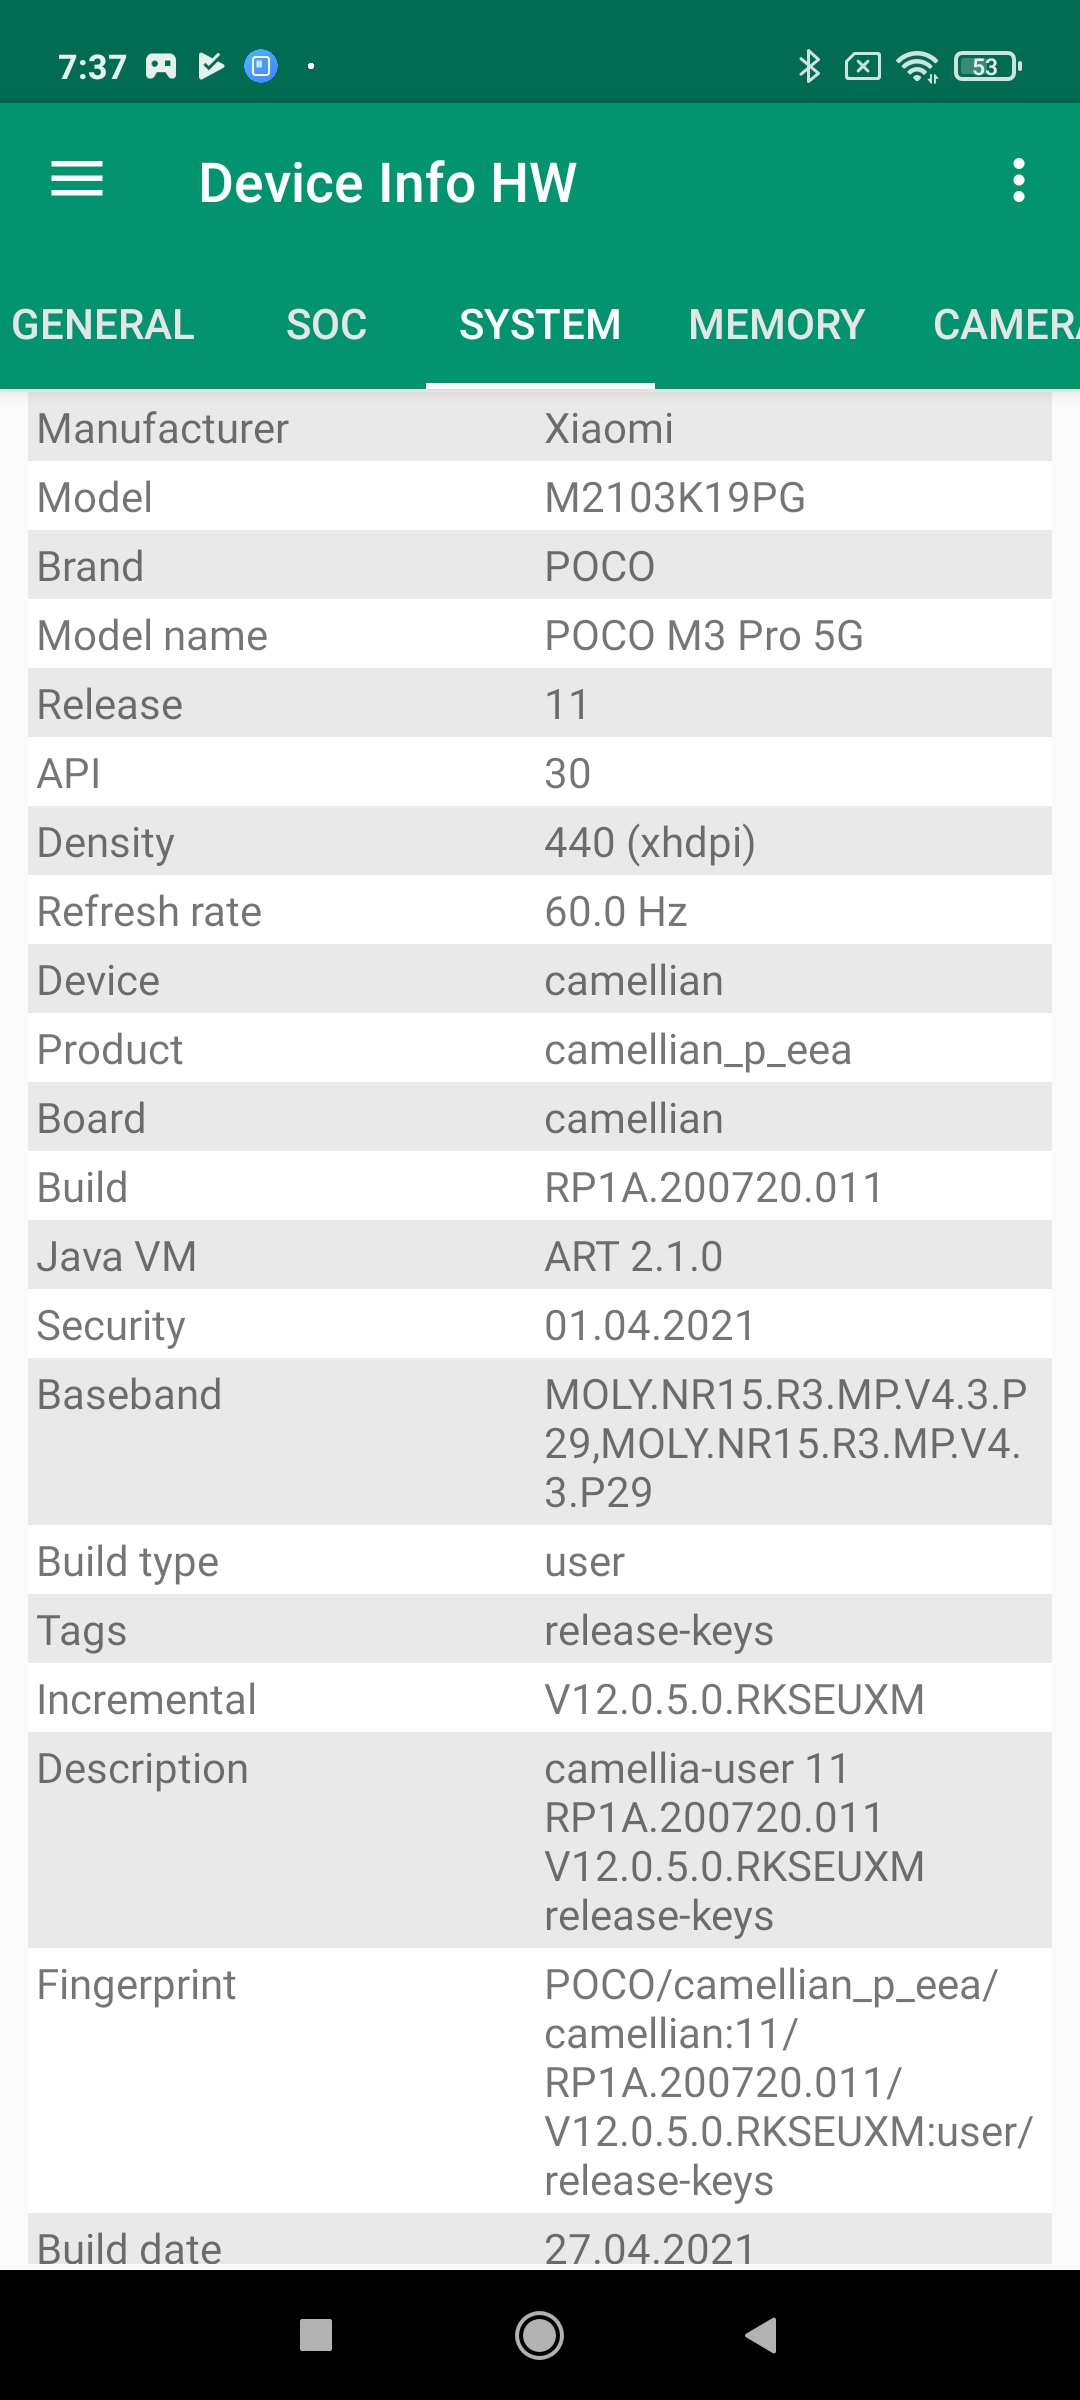1080x2400 pixels.
Task: Tap the Wi-Fi status bar icon
Action: point(916,67)
